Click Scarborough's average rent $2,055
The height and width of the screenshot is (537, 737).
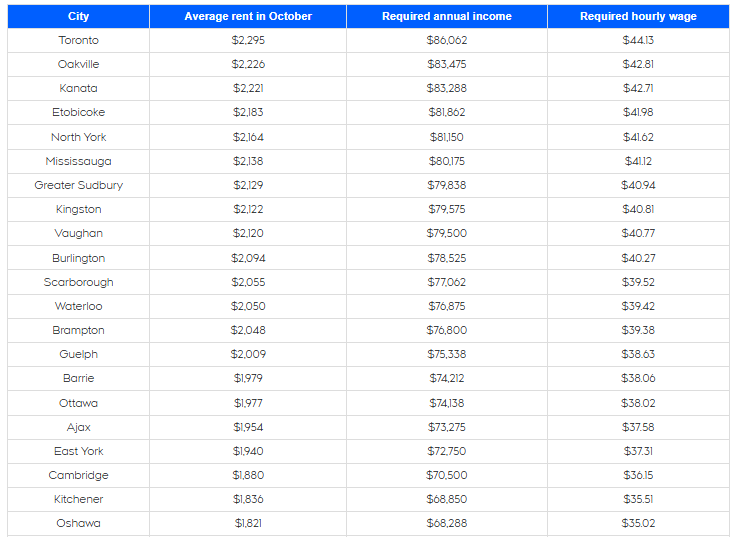click(248, 282)
